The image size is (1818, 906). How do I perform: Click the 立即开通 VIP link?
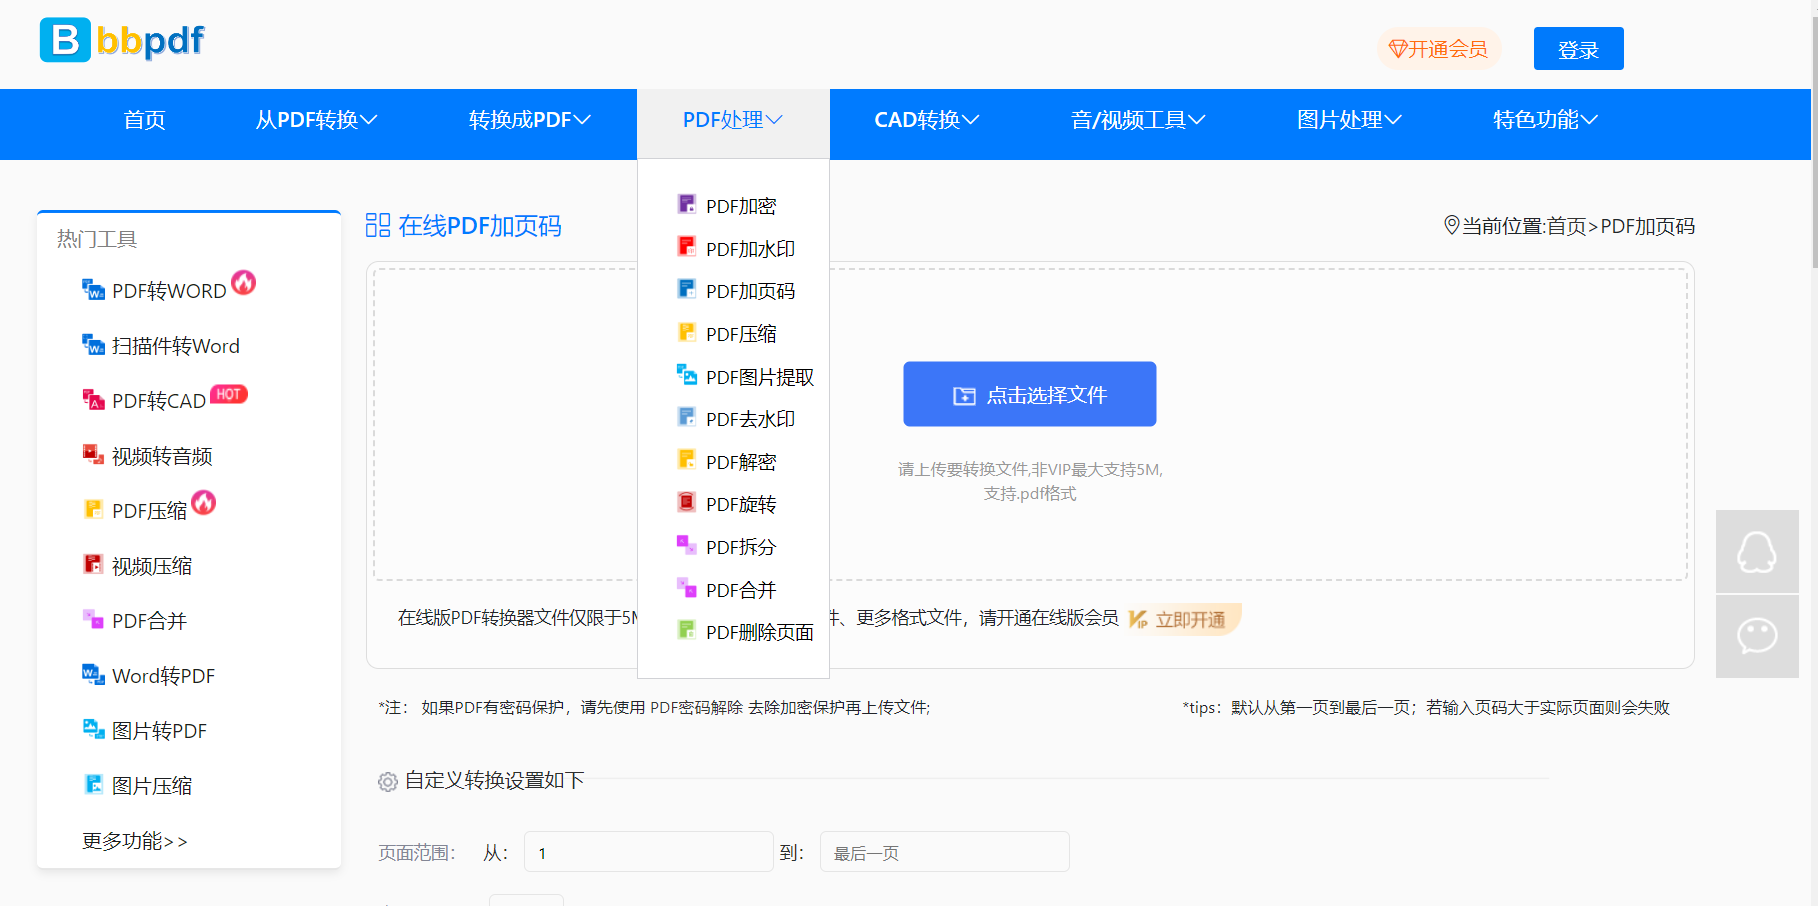pos(1185,619)
